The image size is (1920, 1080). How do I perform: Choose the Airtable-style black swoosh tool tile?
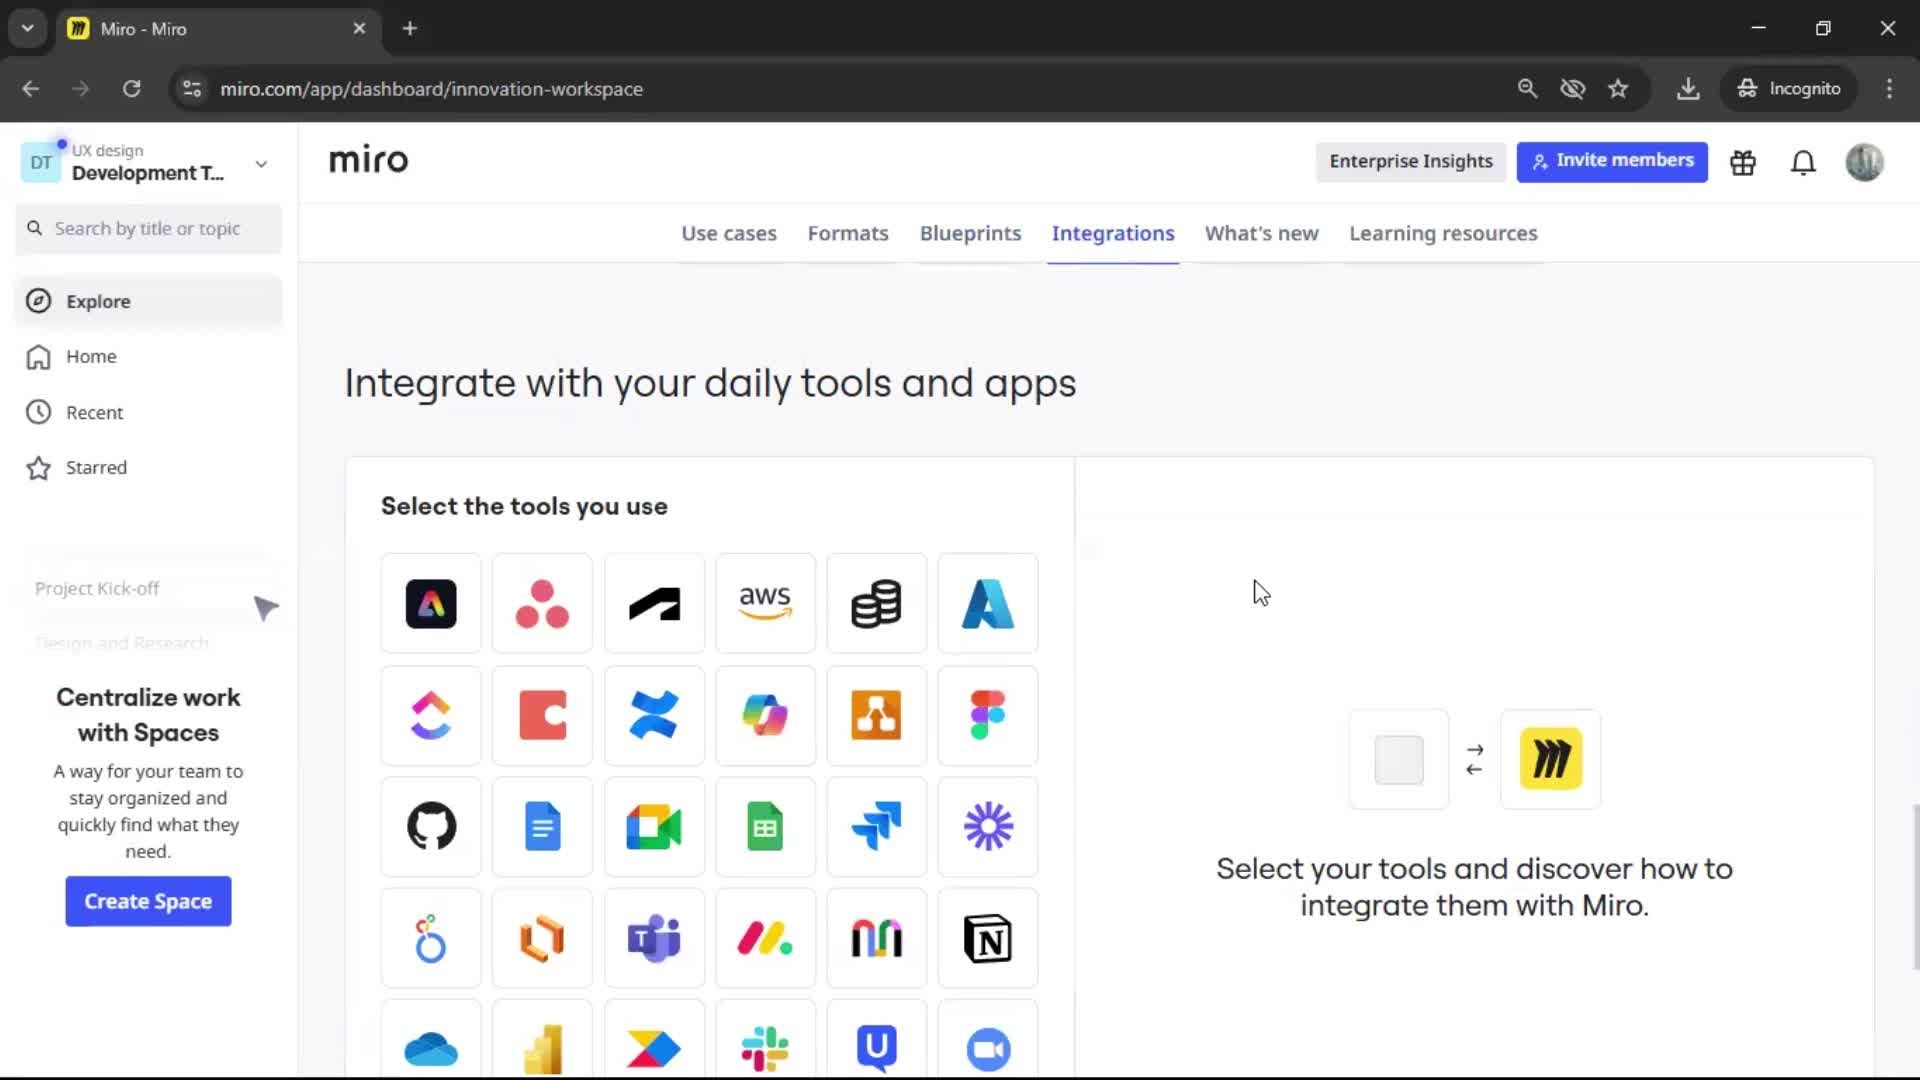(654, 604)
